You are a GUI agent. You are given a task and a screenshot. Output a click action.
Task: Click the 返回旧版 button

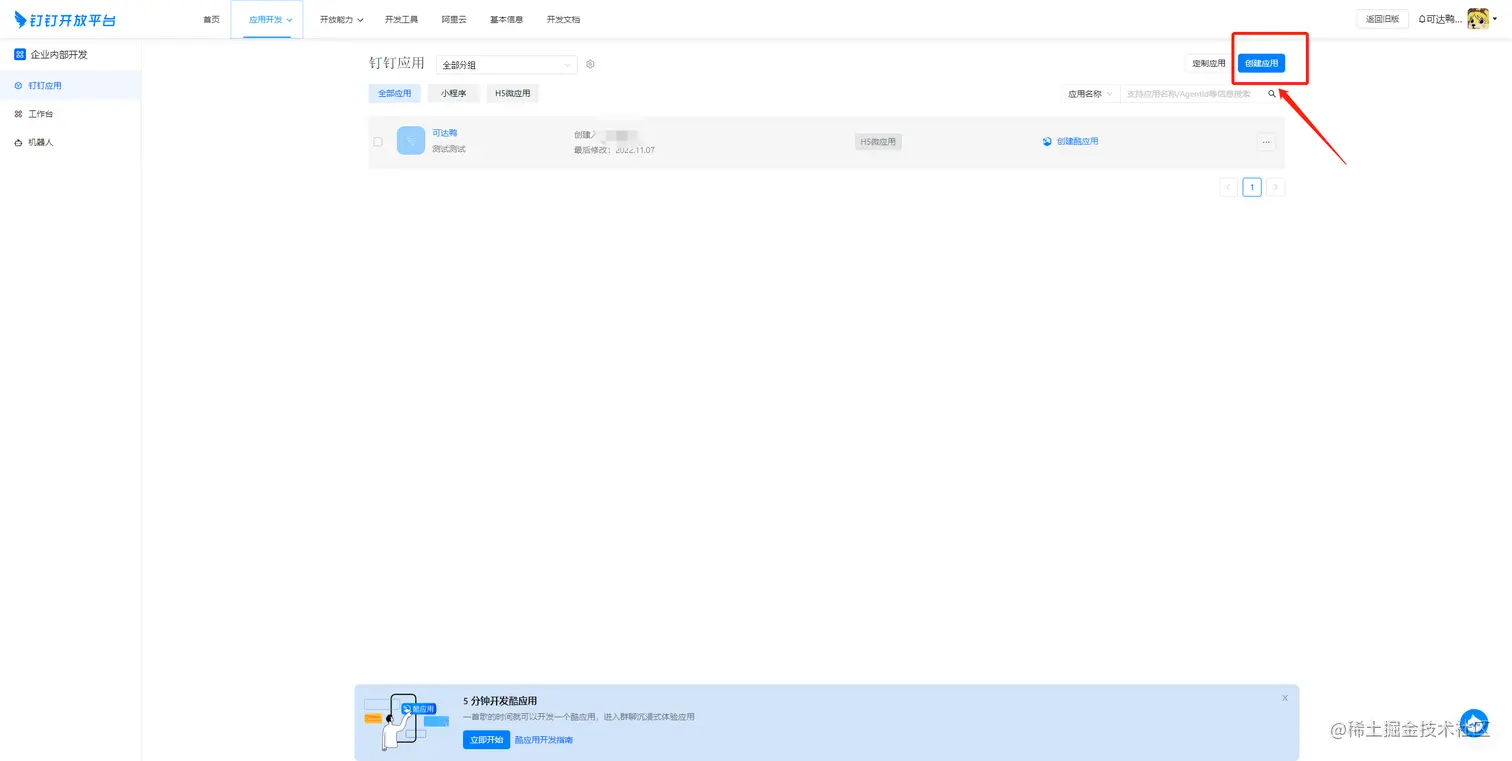point(1382,19)
